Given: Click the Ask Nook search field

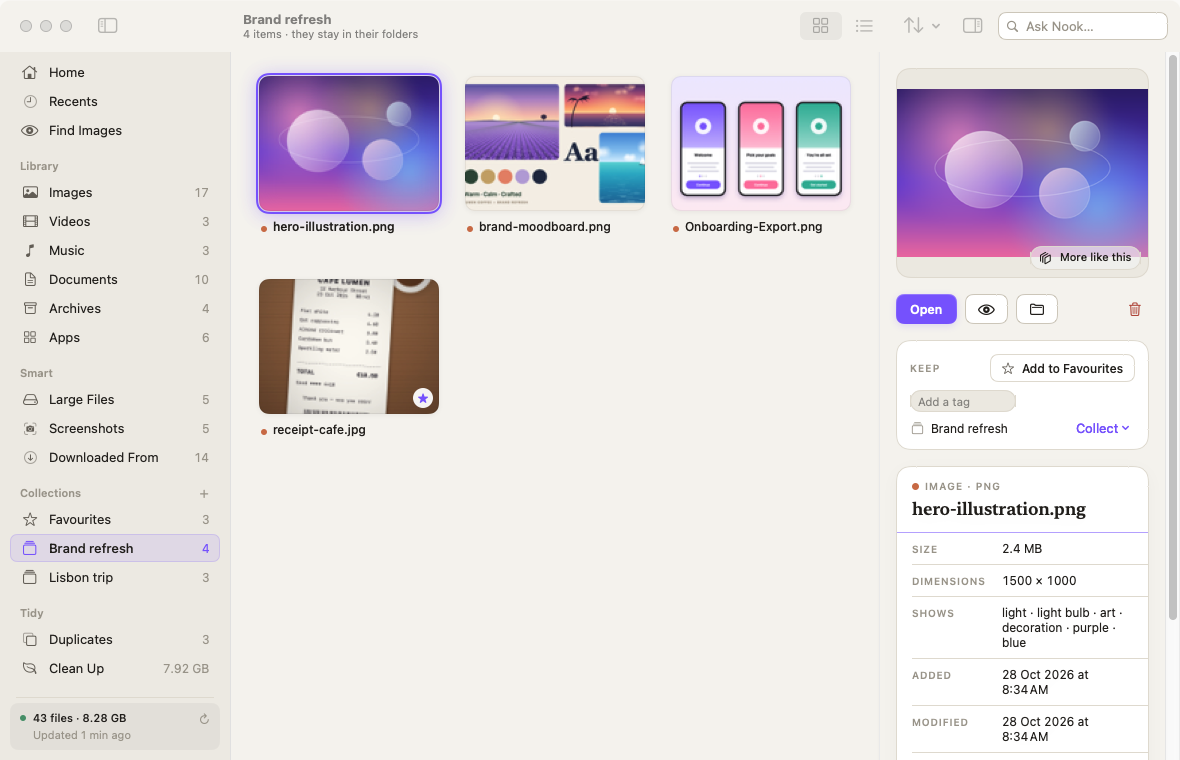Looking at the screenshot, I should point(1082,26).
